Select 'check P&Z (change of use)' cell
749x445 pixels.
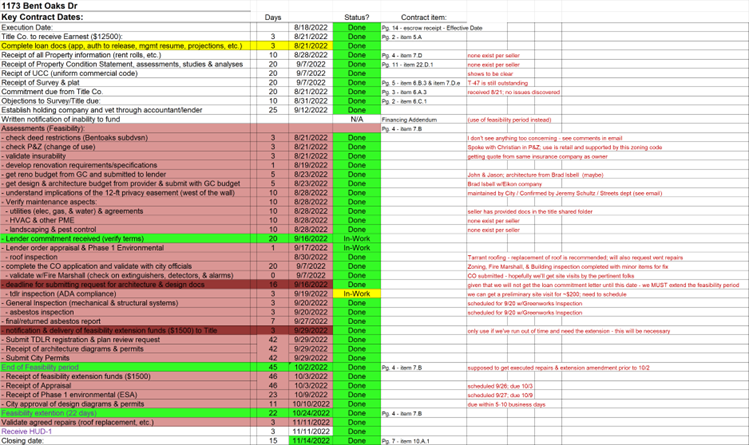click(x=125, y=147)
